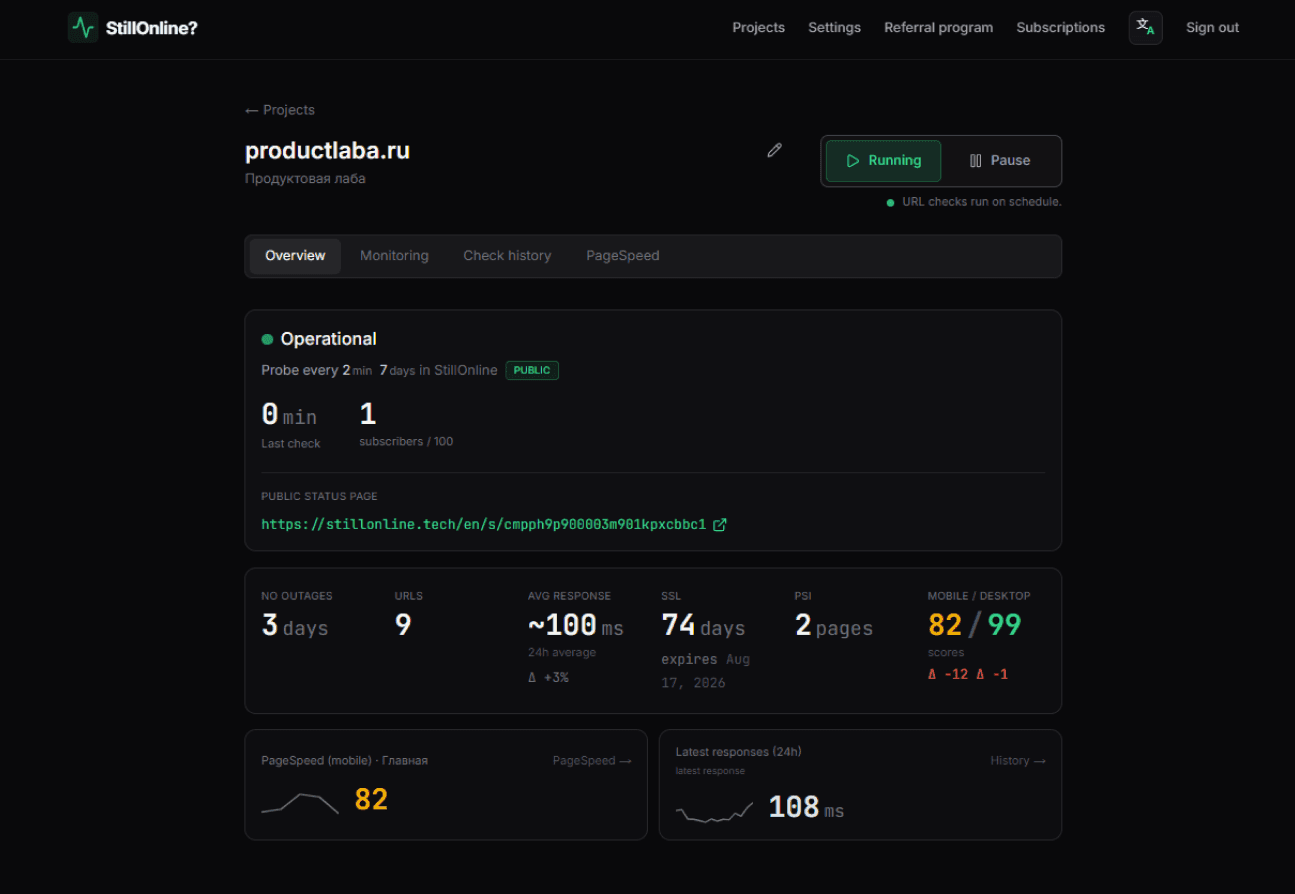Click the 'Probe every 2 min' text

click(x=316, y=370)
